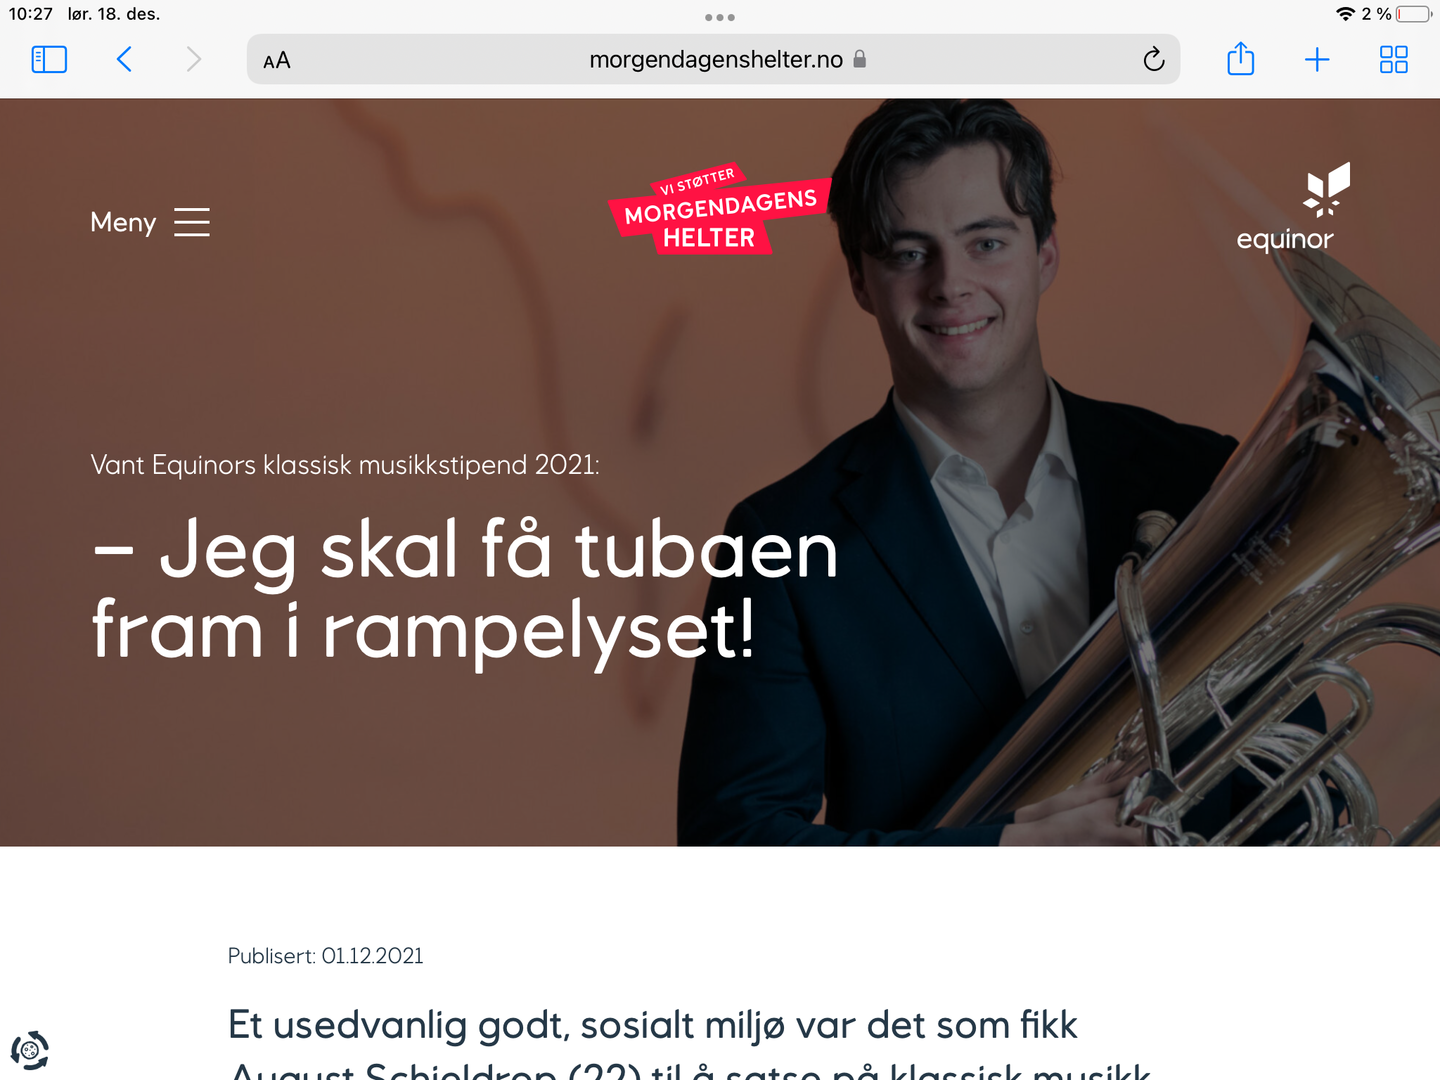
Task: Open the cookie settings icon
Action: tap(30, 1050)
